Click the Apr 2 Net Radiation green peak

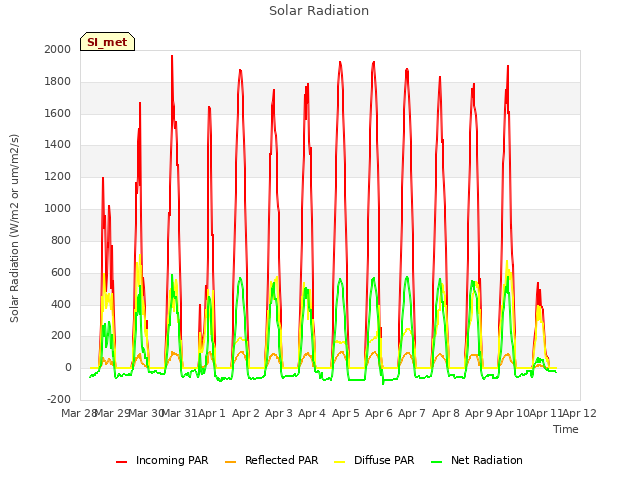pos(240,278)
